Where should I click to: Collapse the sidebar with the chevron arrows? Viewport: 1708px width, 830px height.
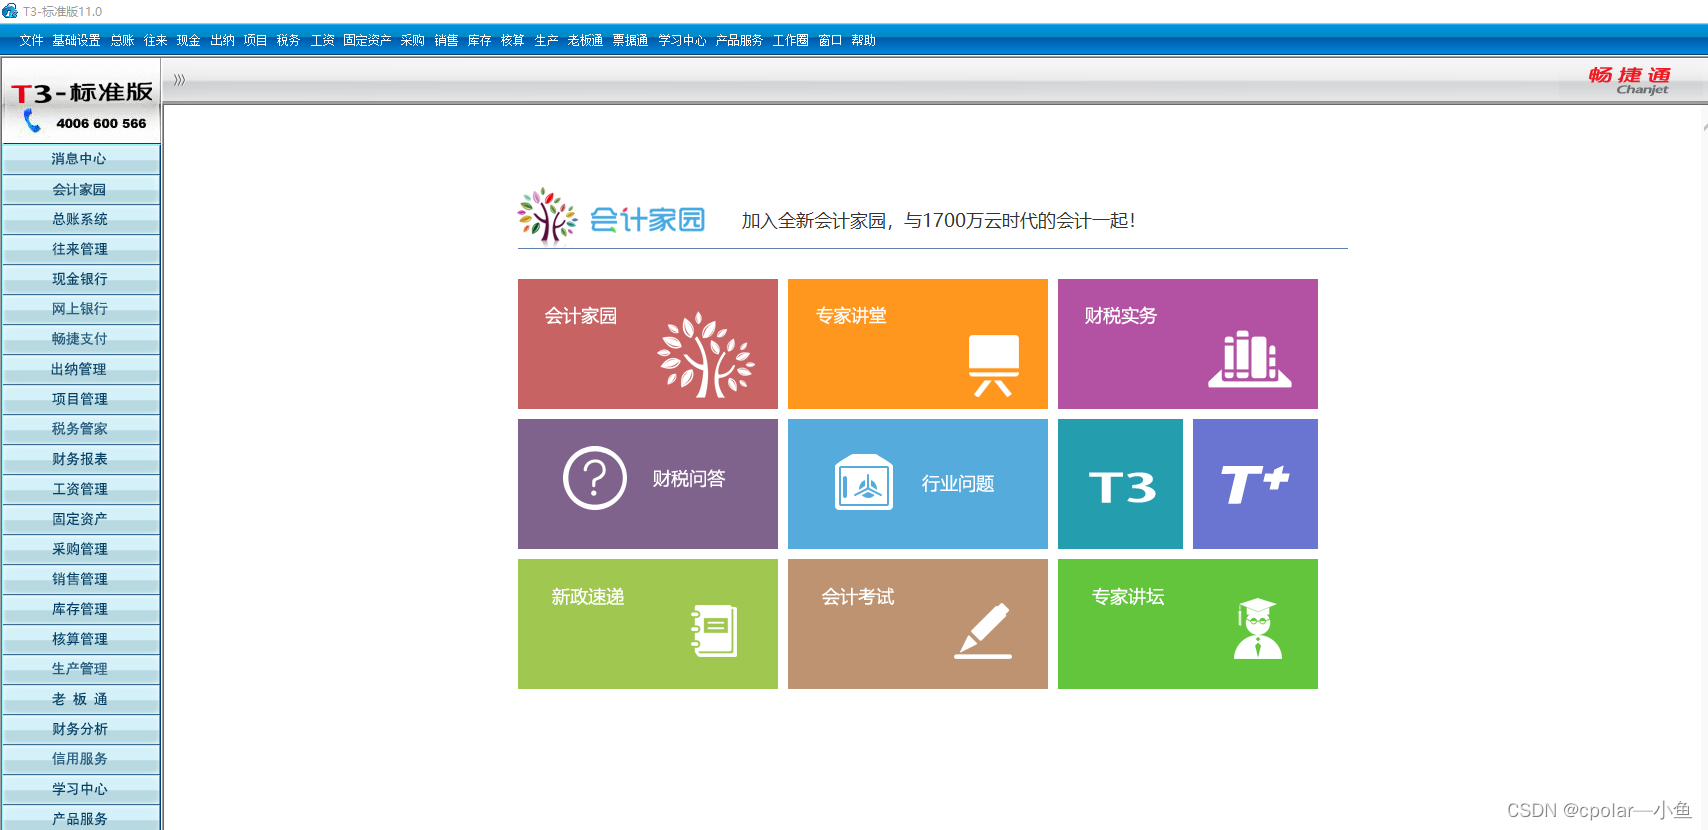[179, 80]
